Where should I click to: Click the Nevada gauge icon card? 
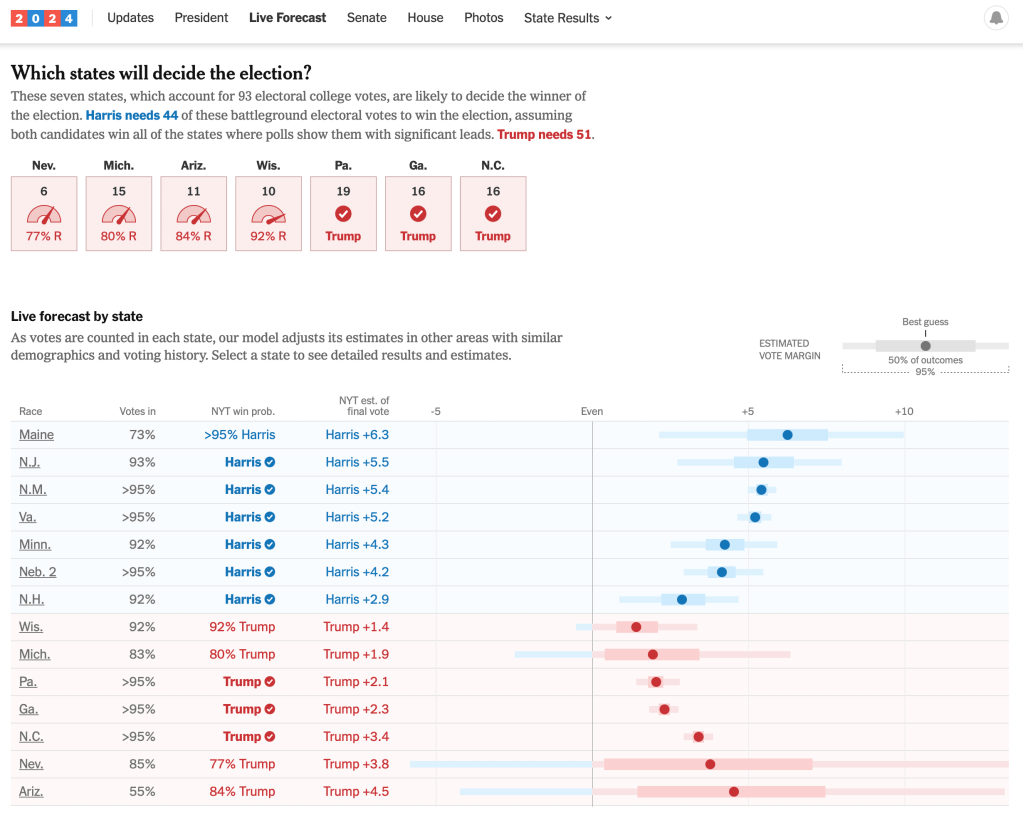tap(44, 214)
